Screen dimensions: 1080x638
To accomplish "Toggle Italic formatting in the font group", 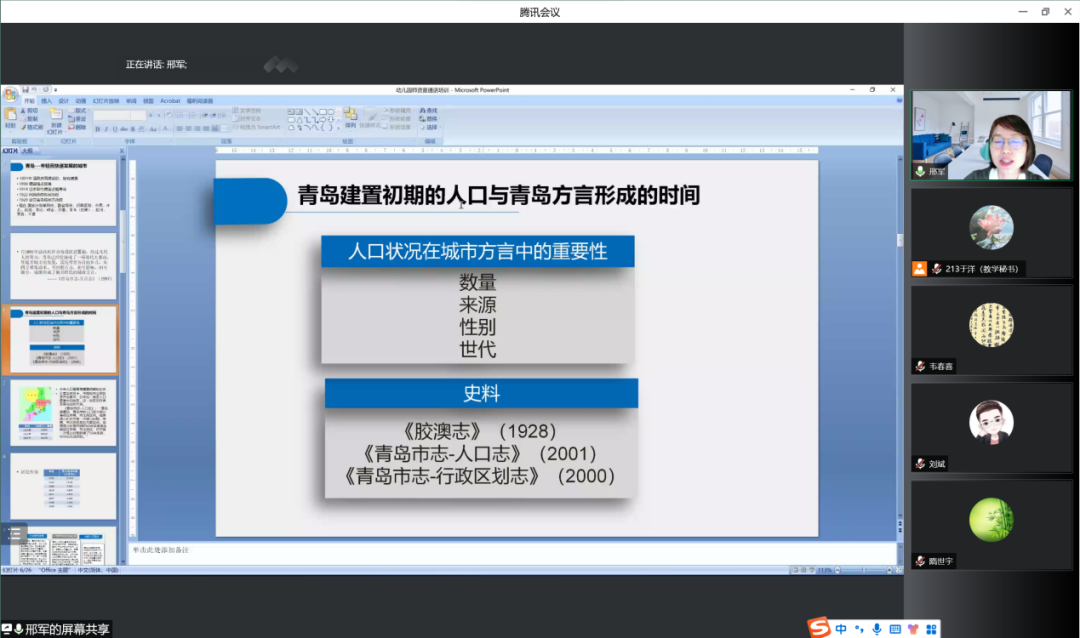I will (107, 129).
